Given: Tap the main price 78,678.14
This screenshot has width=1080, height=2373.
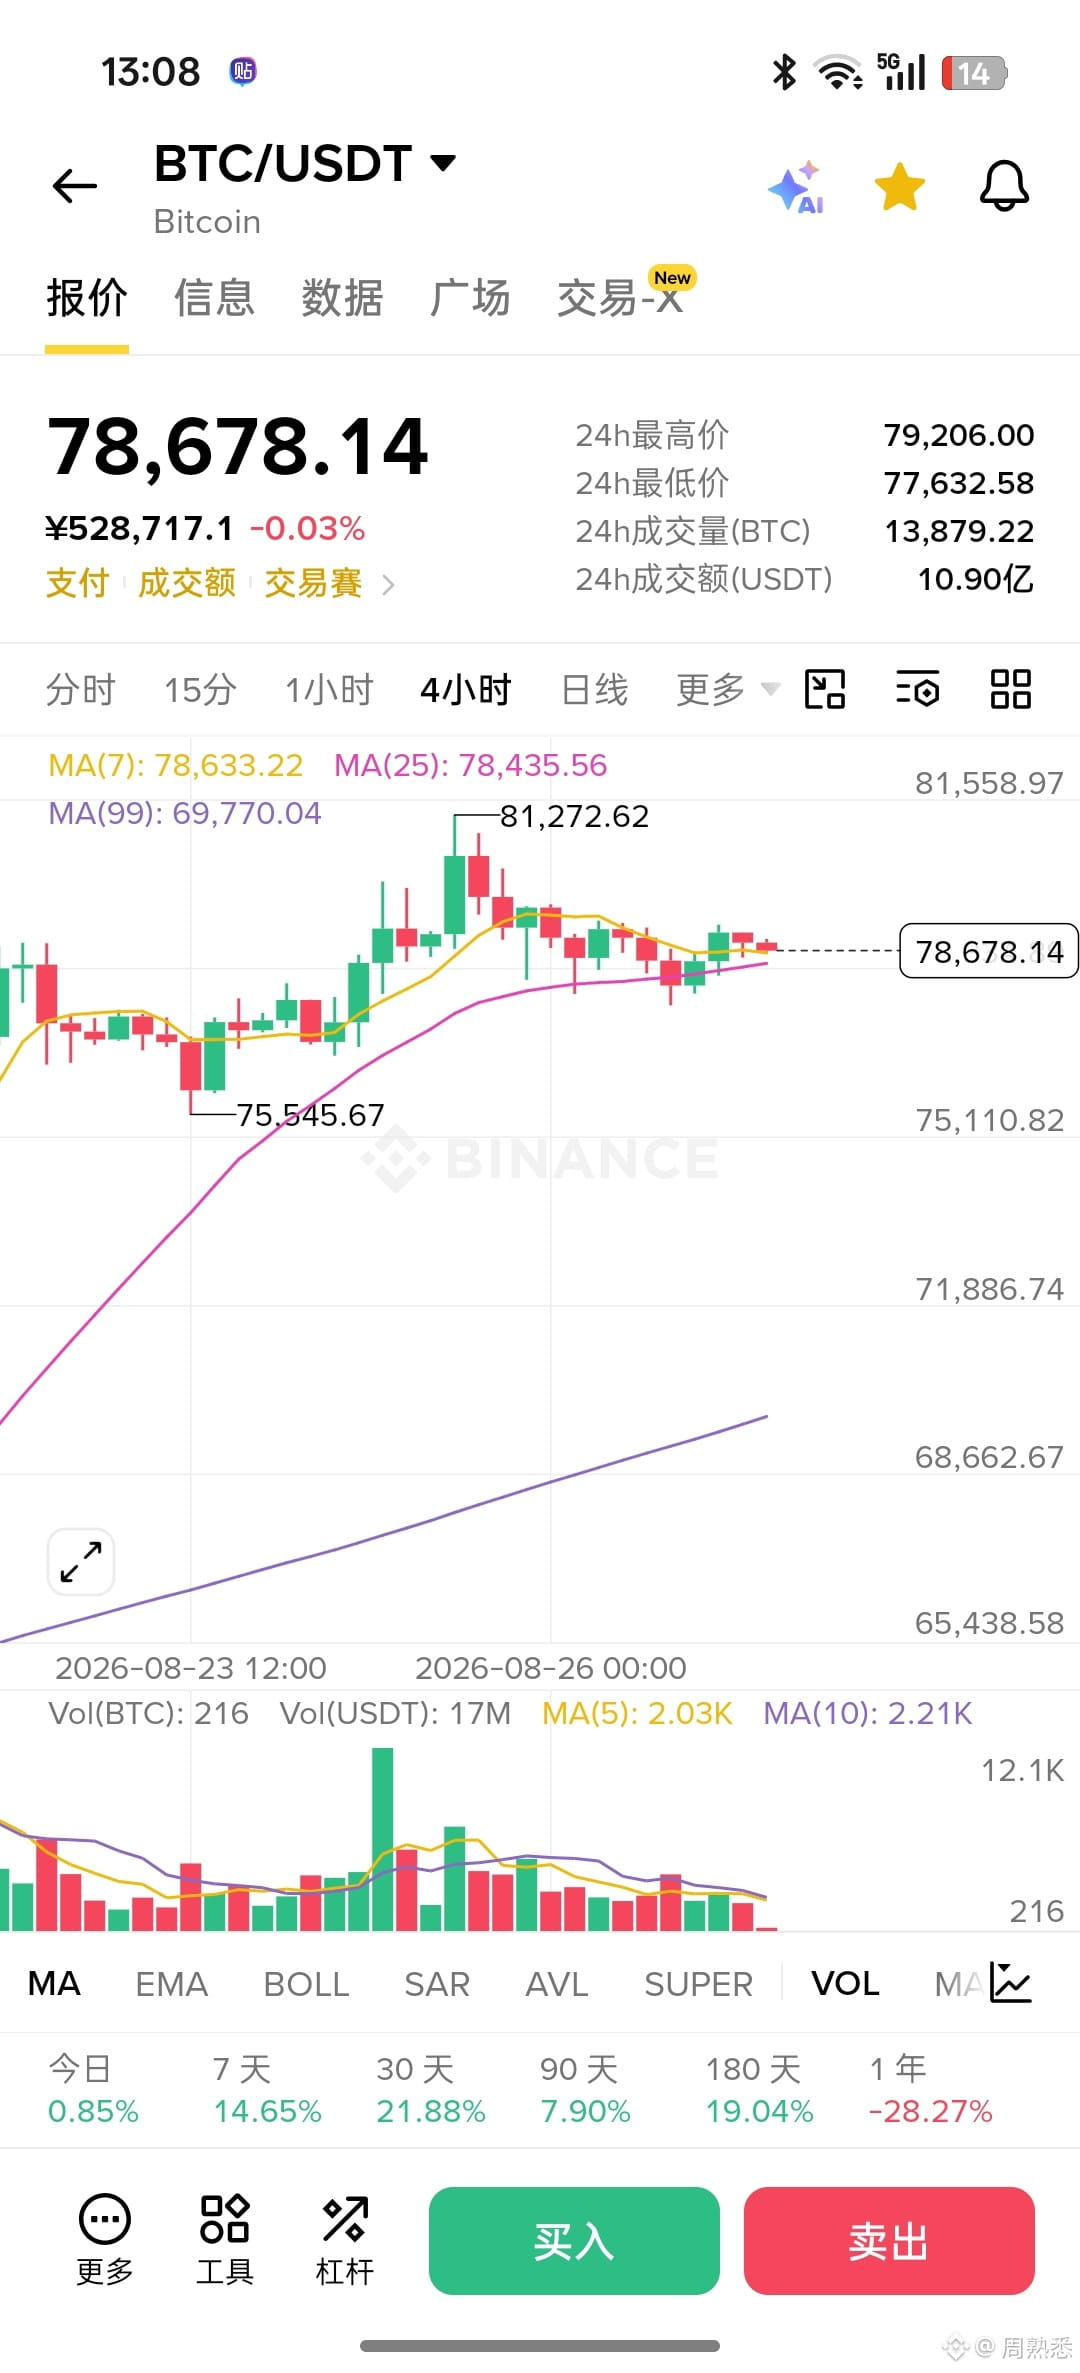Looking at the screenshot, I should tap(238, 447).
